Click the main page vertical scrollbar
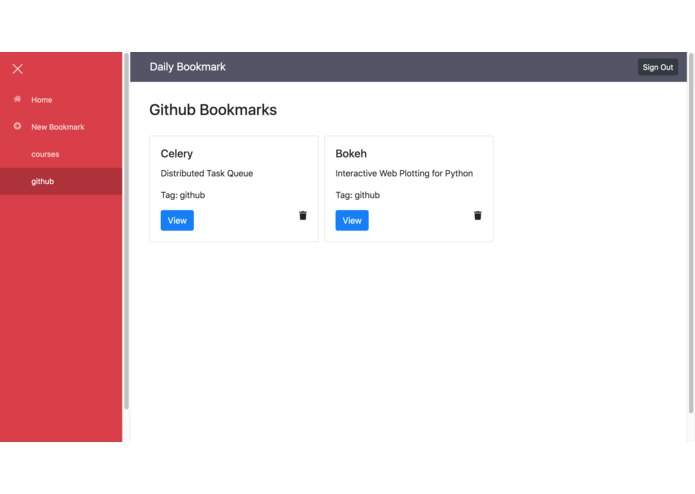The height and width of the screenshot is (494, 695). click(x=691, y=233)
